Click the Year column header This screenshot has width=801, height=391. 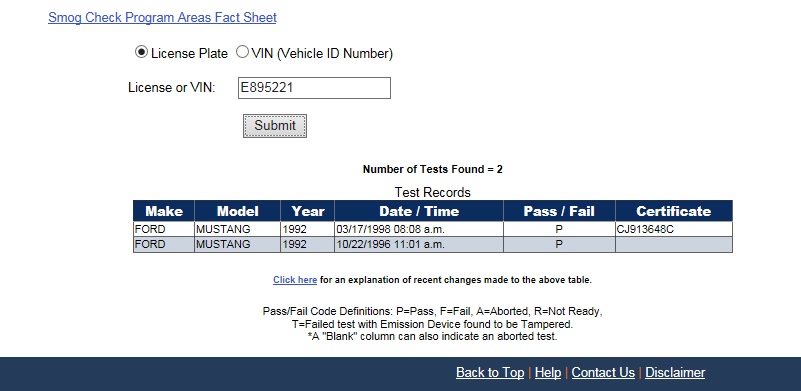(x=308, y=211)
